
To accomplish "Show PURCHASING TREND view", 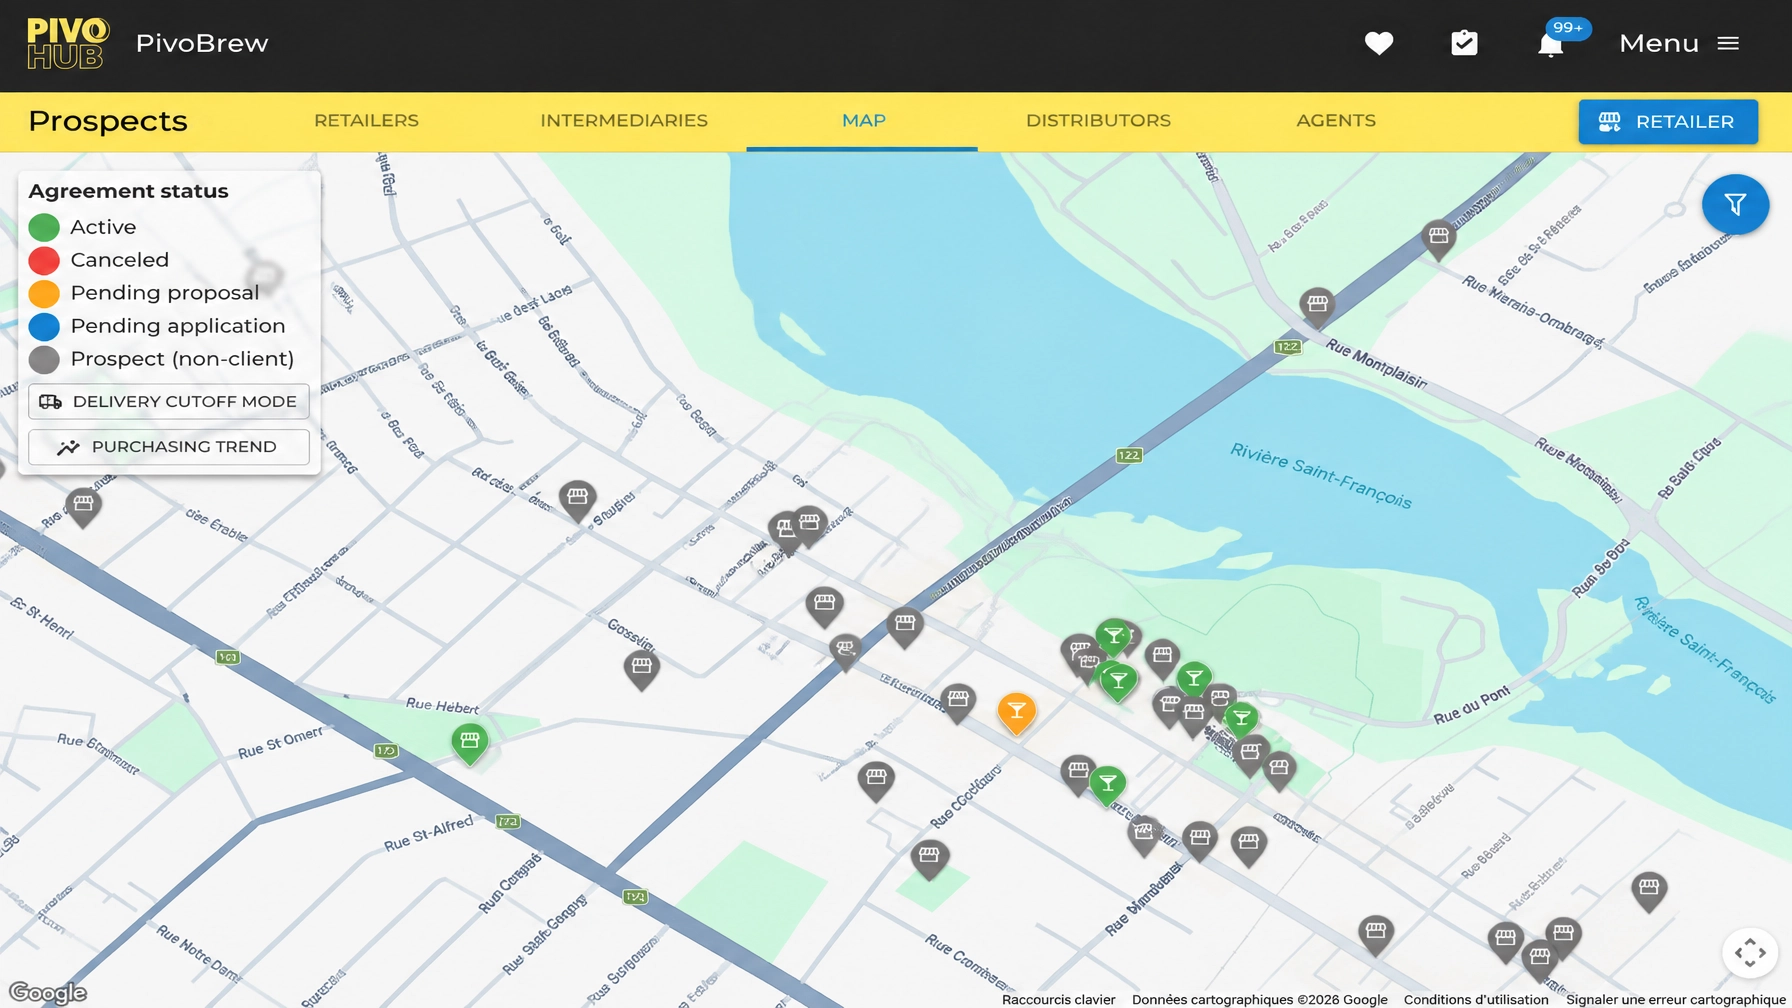I will pos(169,447).
